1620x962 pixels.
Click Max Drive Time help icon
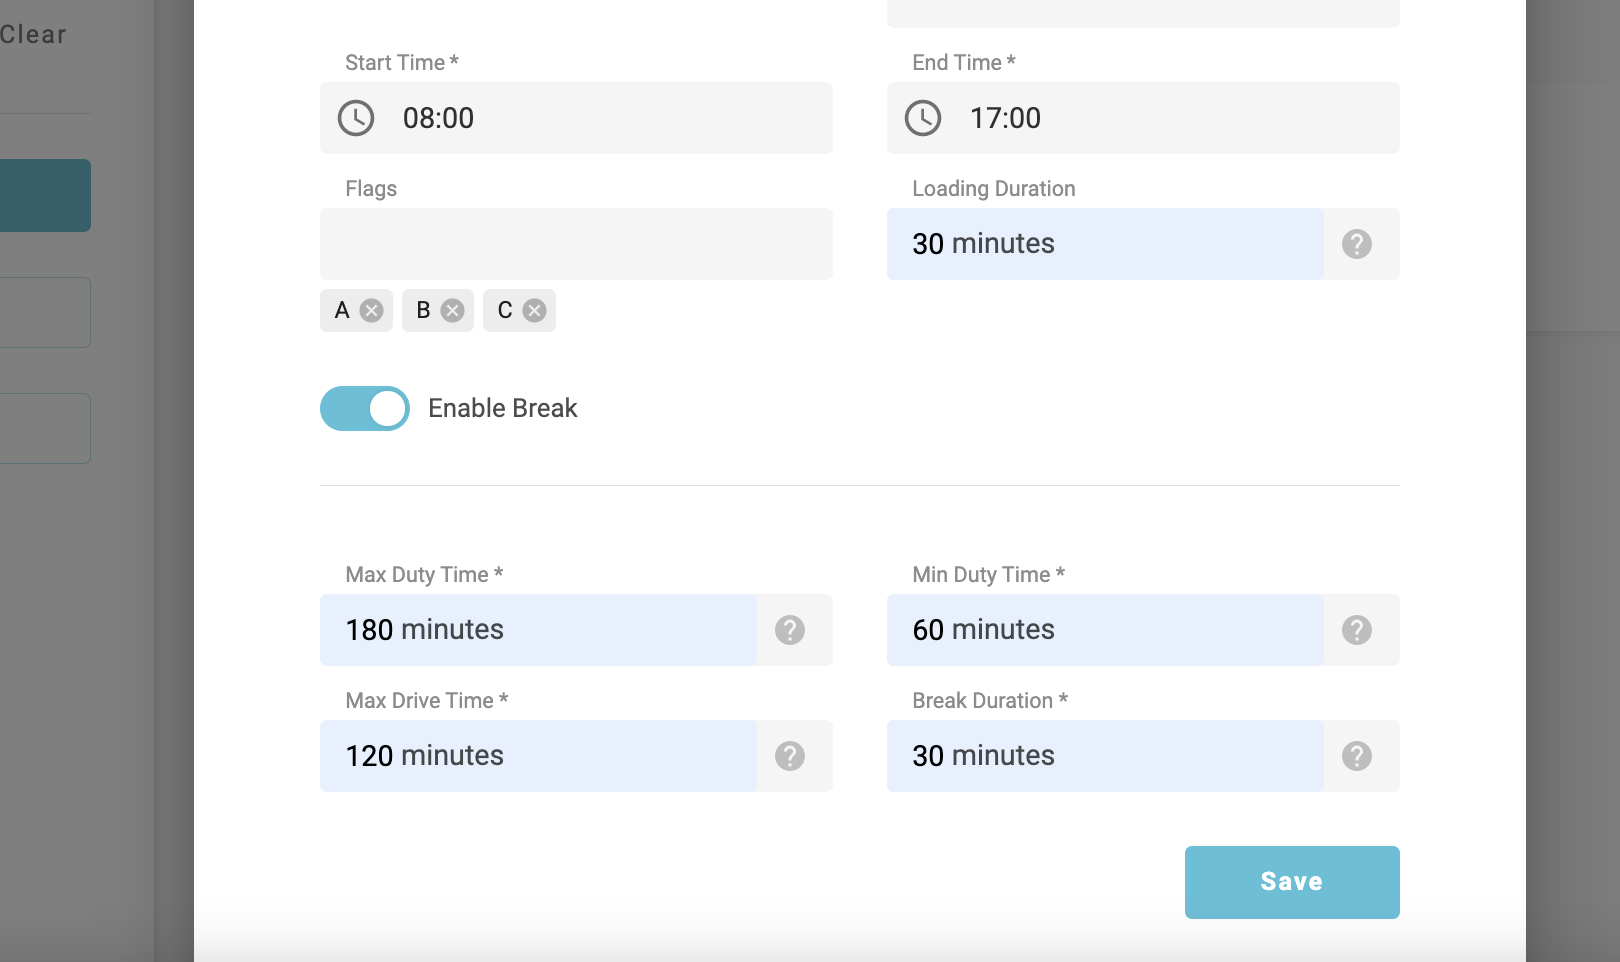[x=790, y=756]
